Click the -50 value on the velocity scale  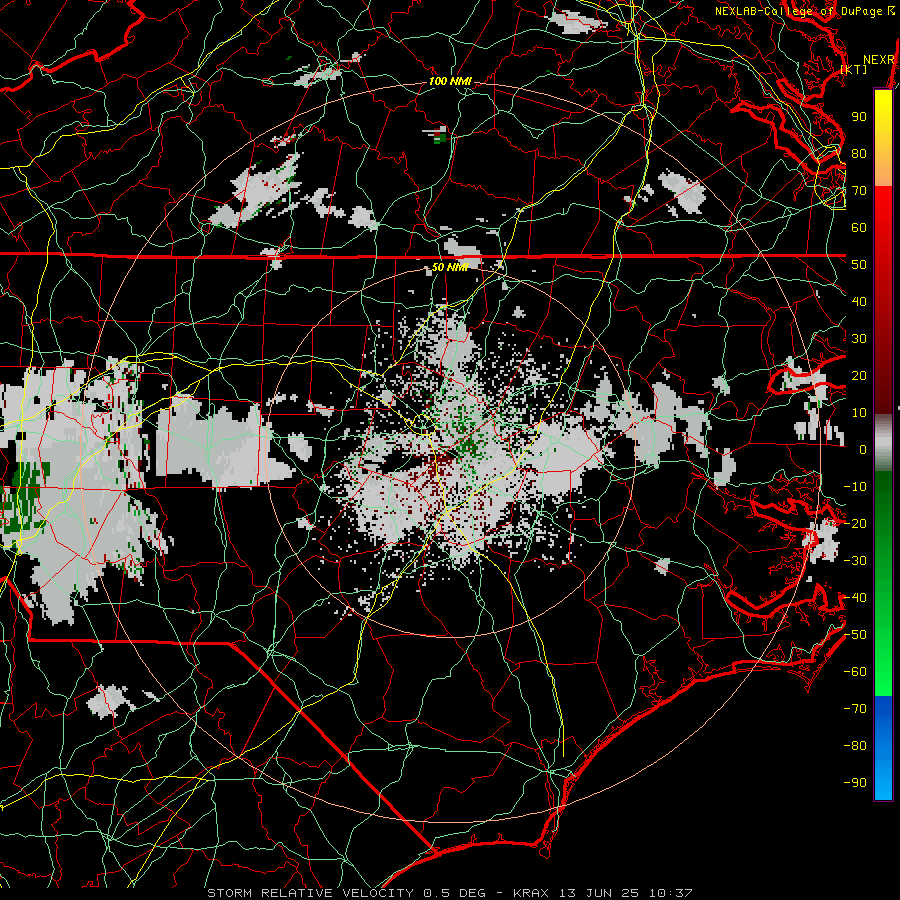tap(855, 635)
